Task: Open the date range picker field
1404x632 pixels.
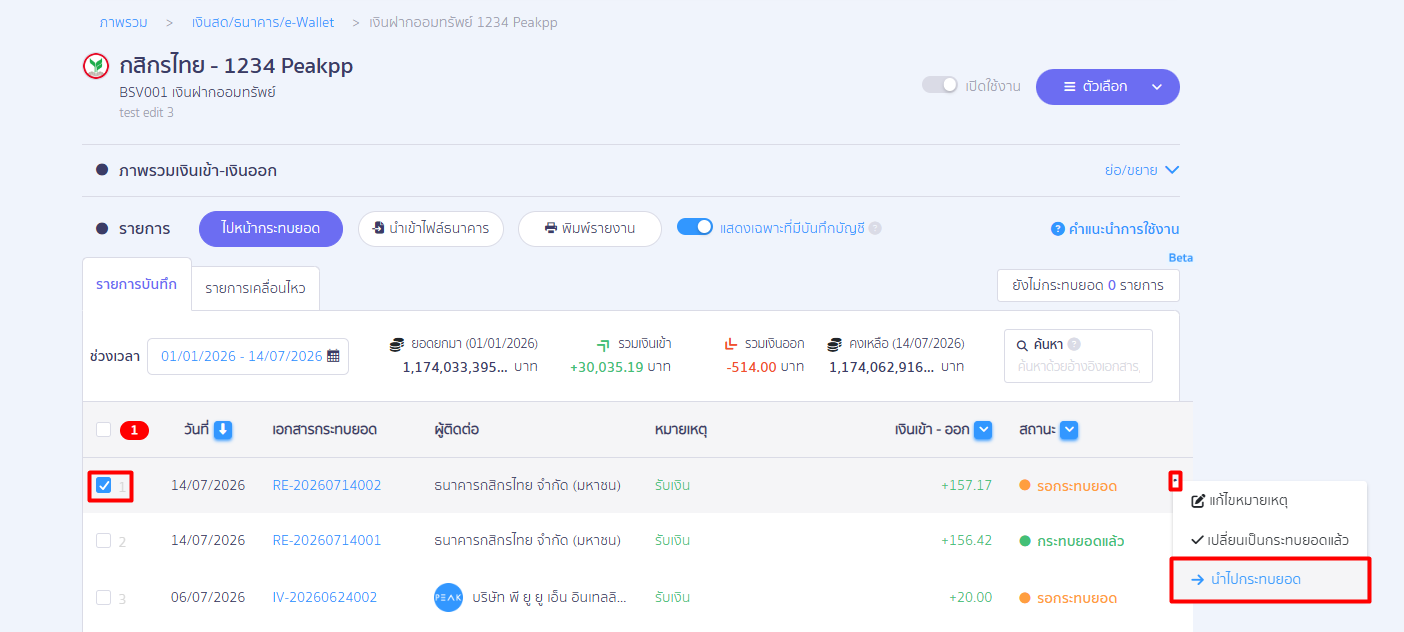Action: pyautogui.click(x=248, y=356)
